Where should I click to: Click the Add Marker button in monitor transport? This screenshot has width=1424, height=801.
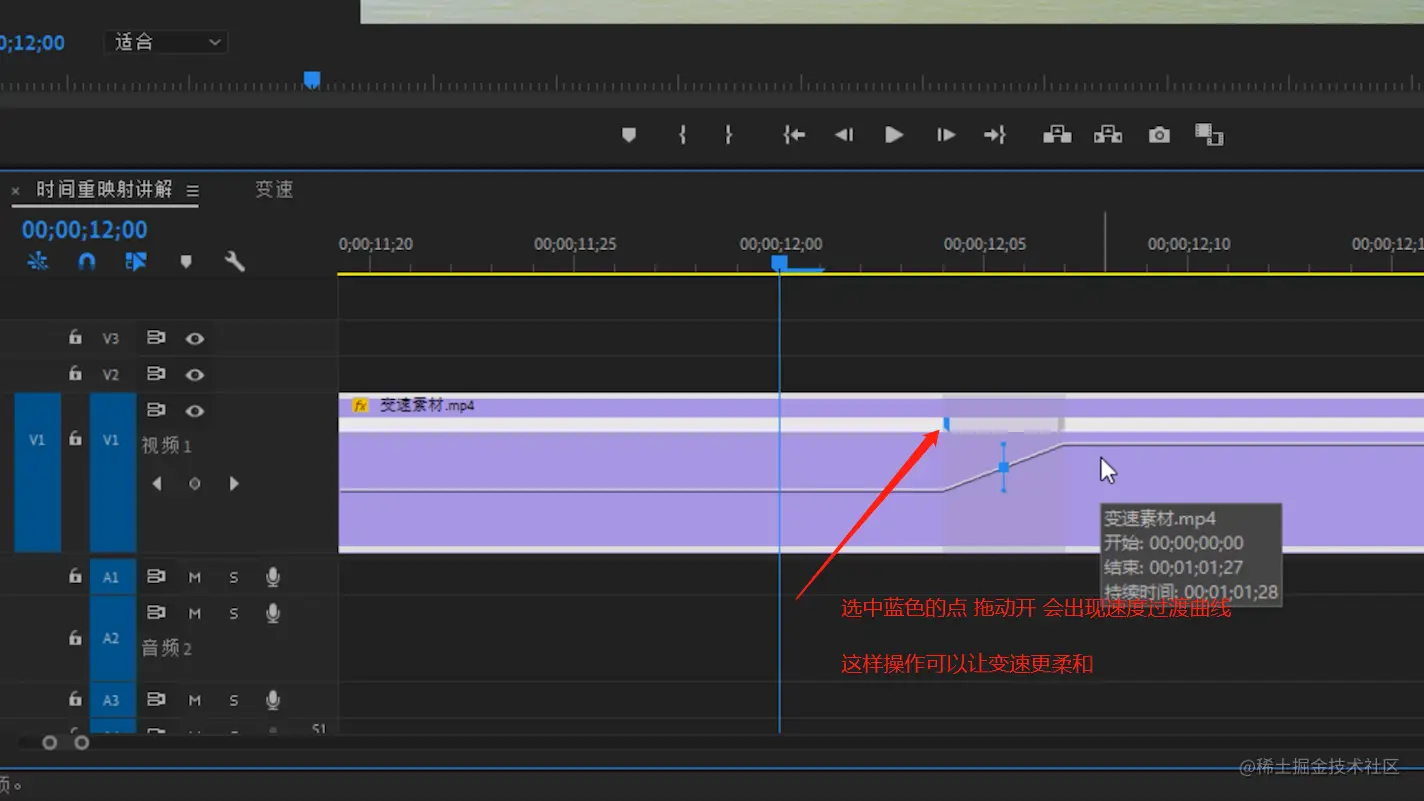pos(629,135)
